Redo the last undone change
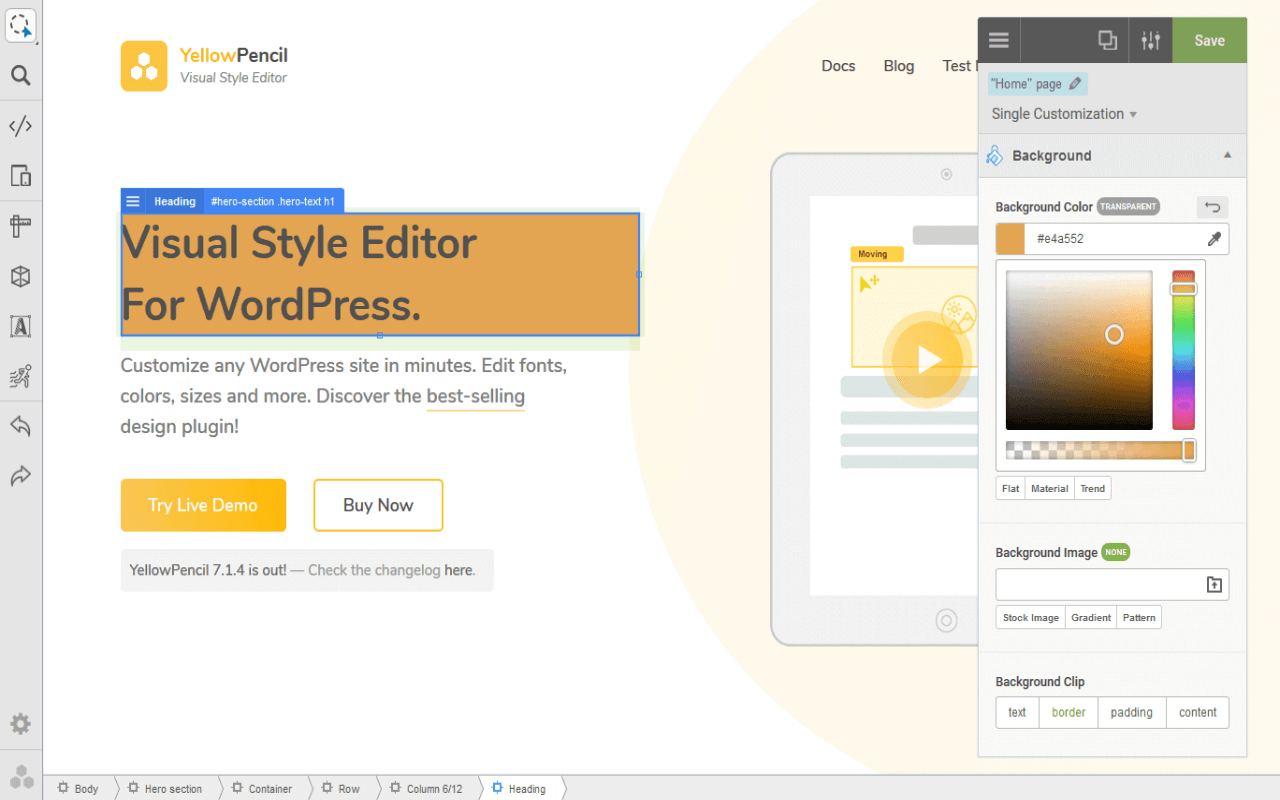This screenshot has height=800, width=1280. point(21,476)
